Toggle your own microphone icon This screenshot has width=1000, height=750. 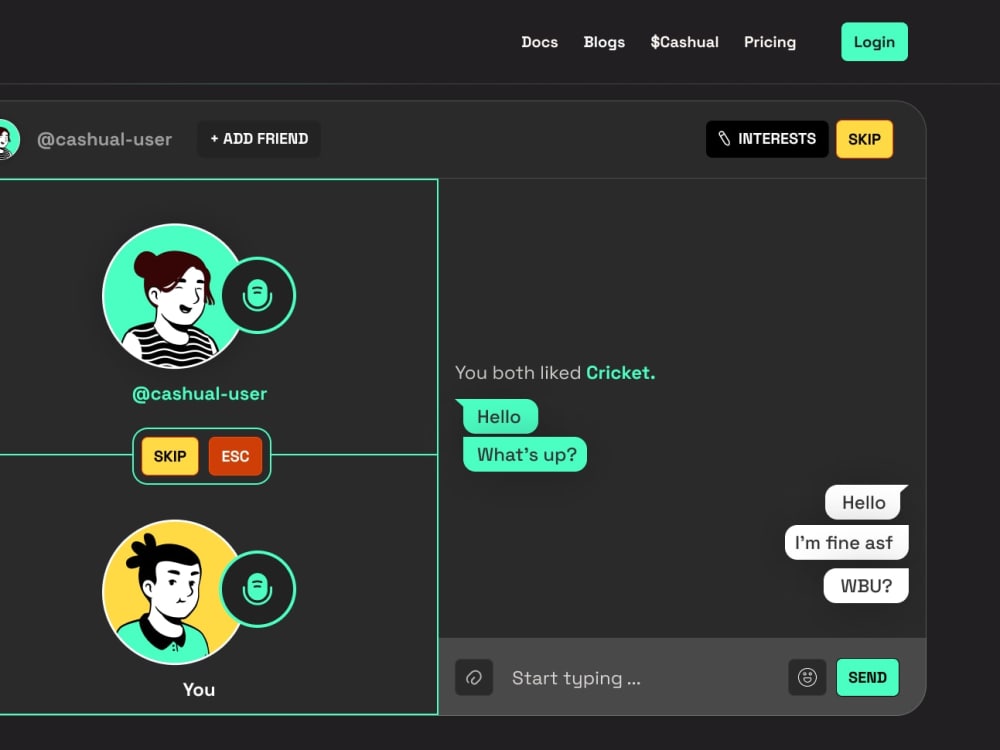258,589
